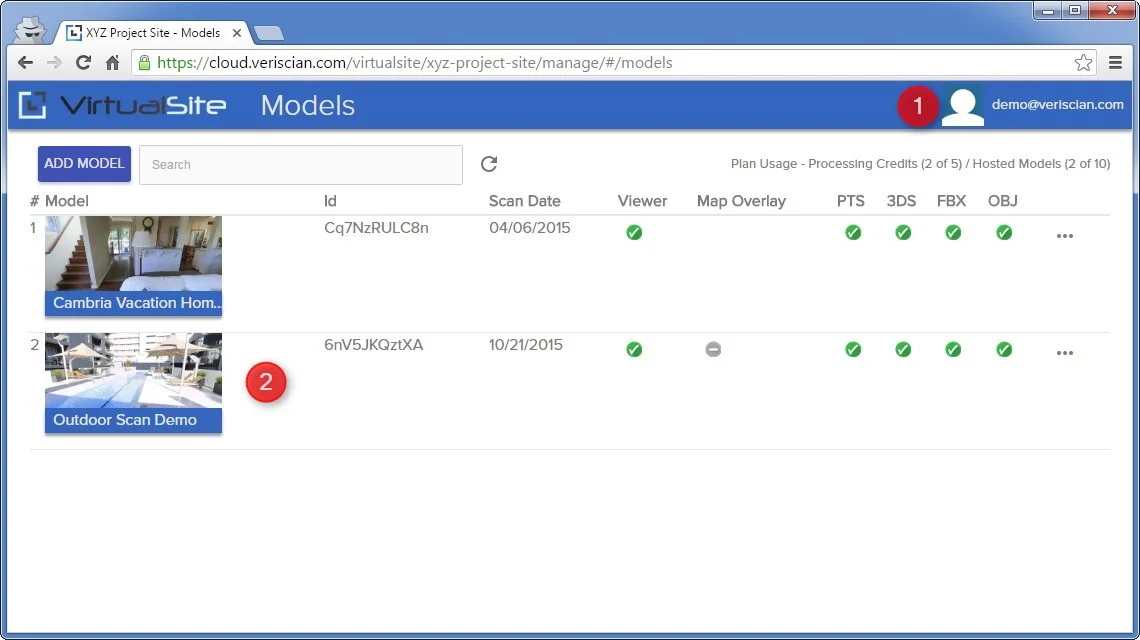Screen dimensions: 1140x640
Task: Click scan date 10/21/2015
Action: [x=525, y=345]
